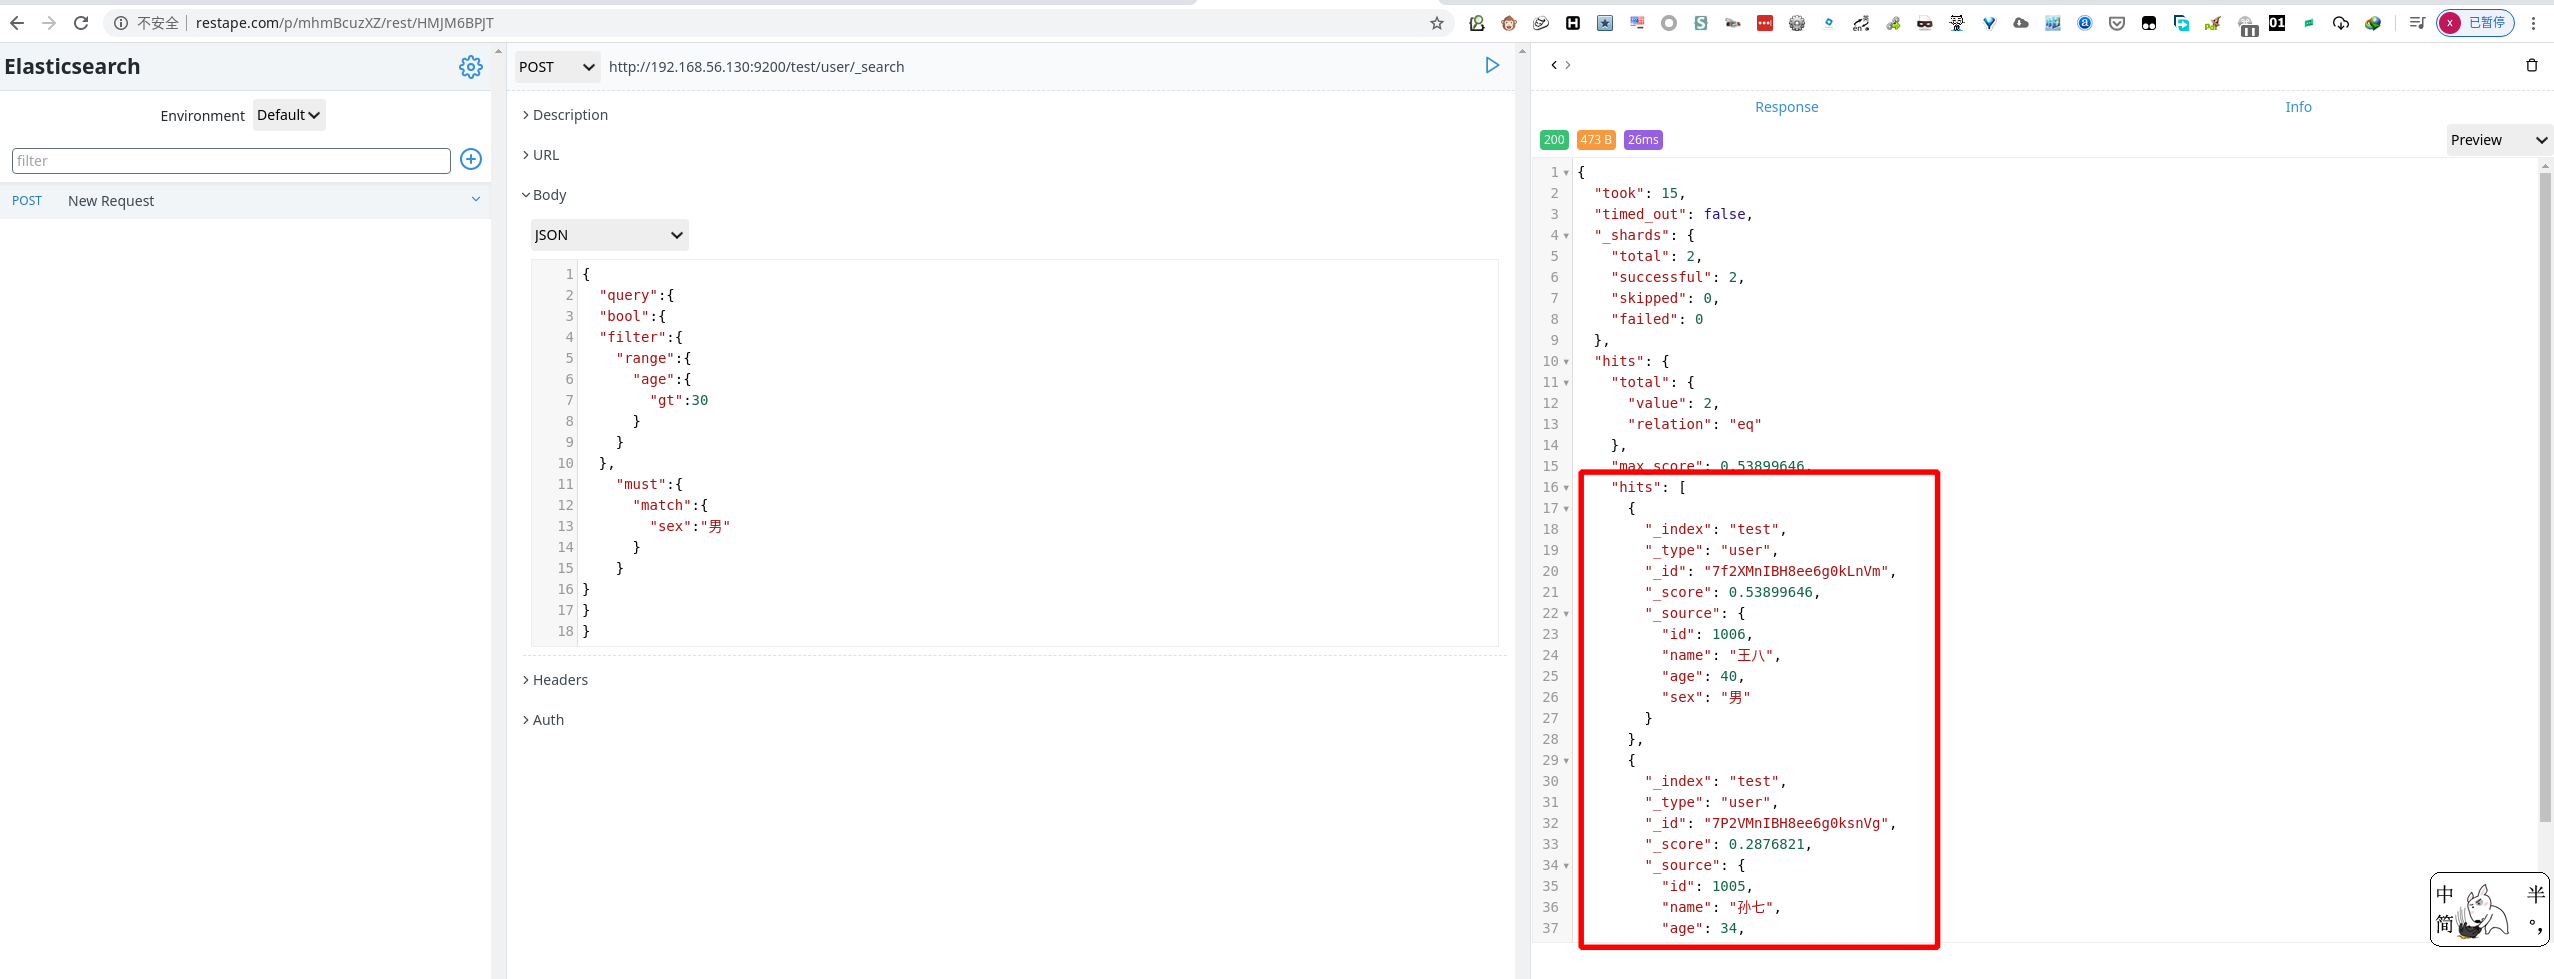Open the JSON body type dropdown

coord(607,234)
